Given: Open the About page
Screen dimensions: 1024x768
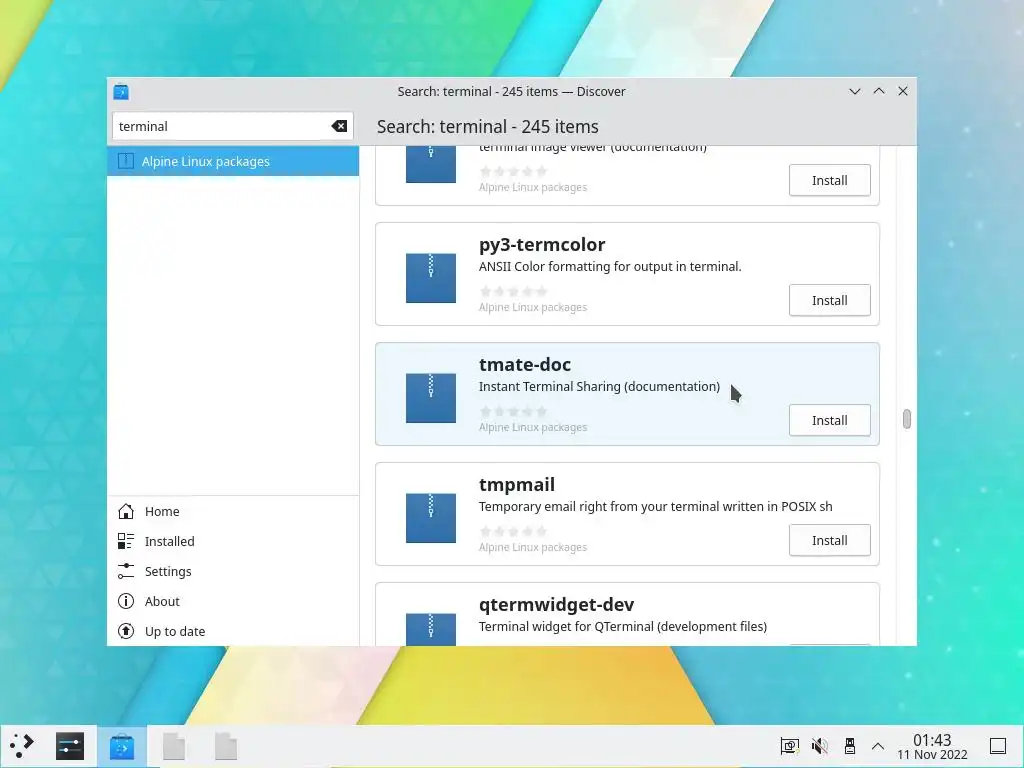Looking at the screenshot, I should [233, 601].
